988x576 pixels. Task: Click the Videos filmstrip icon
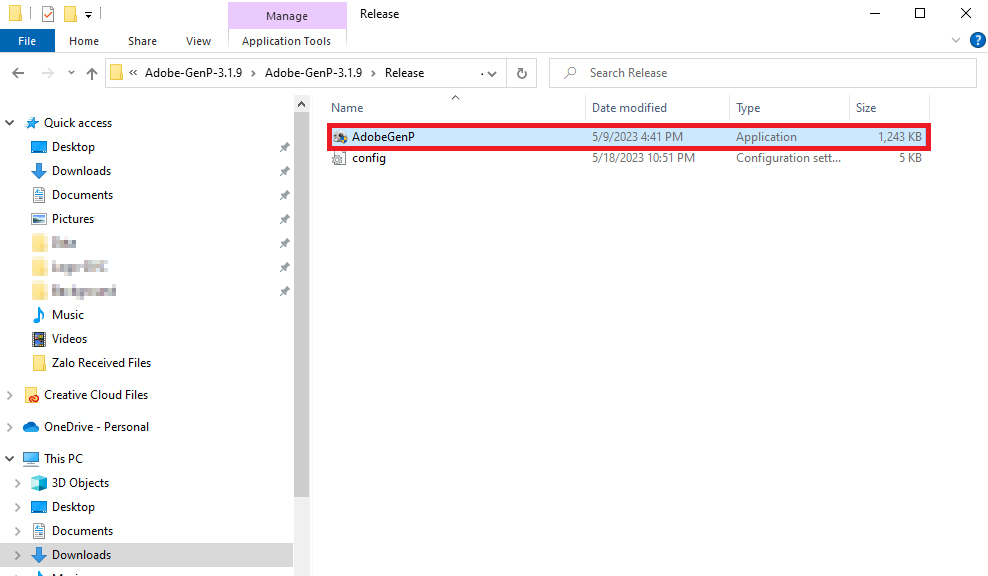(39, 338)
